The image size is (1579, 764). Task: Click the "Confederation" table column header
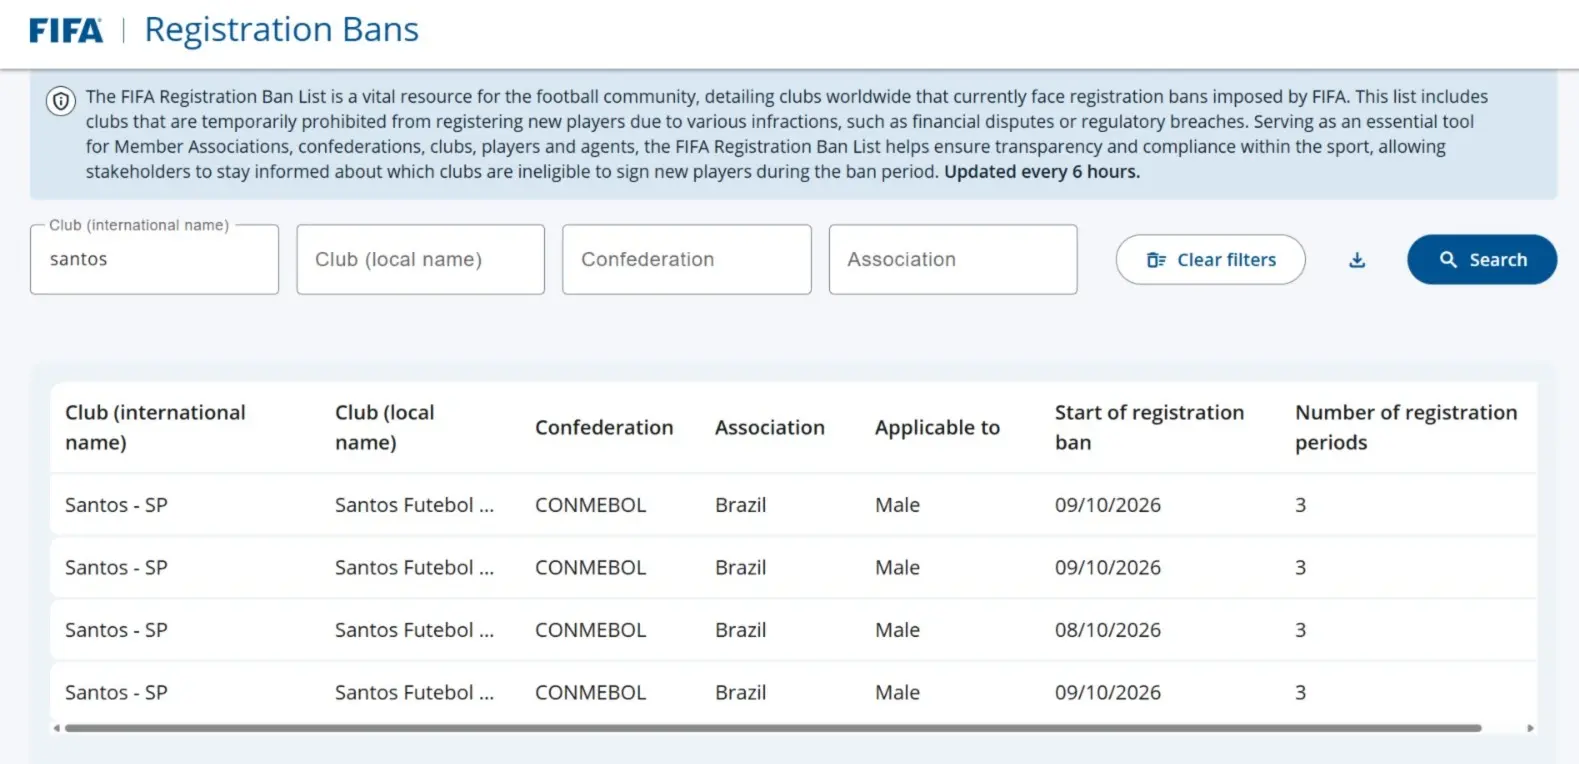(x=604, y=428)
